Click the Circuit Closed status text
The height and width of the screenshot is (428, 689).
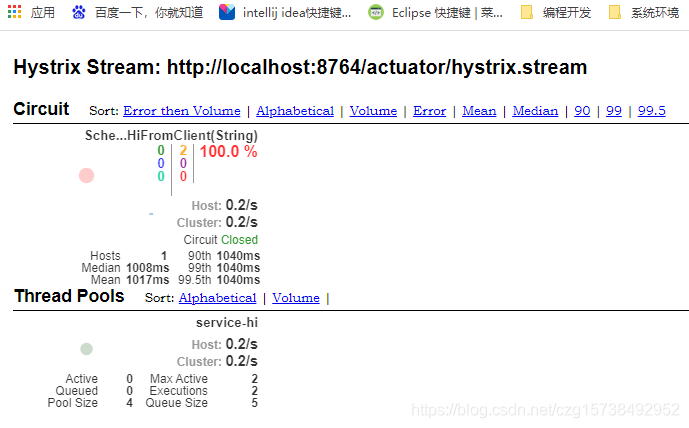221,239
